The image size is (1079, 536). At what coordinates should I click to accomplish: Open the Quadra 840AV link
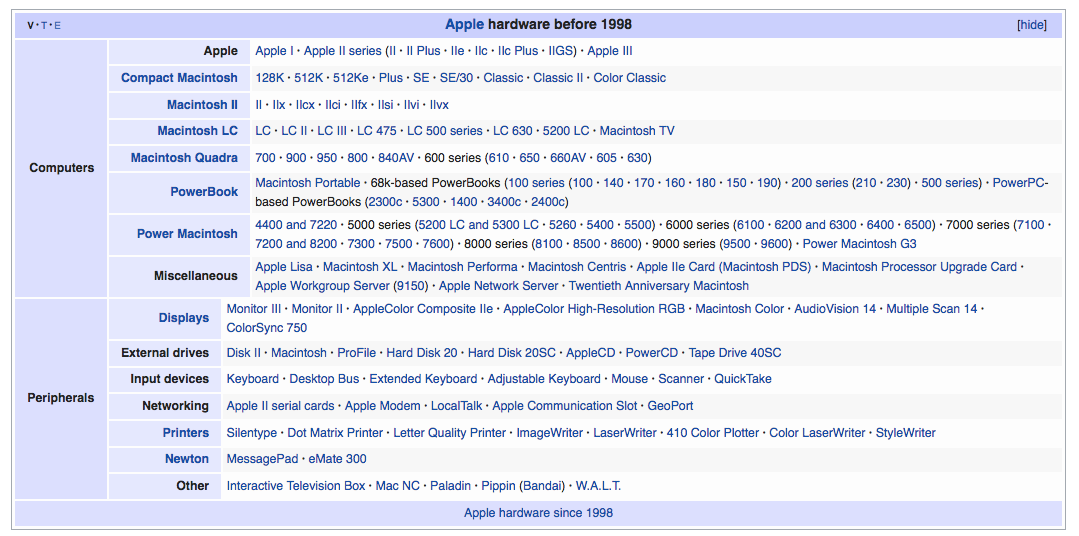click(x=396, y=158)
